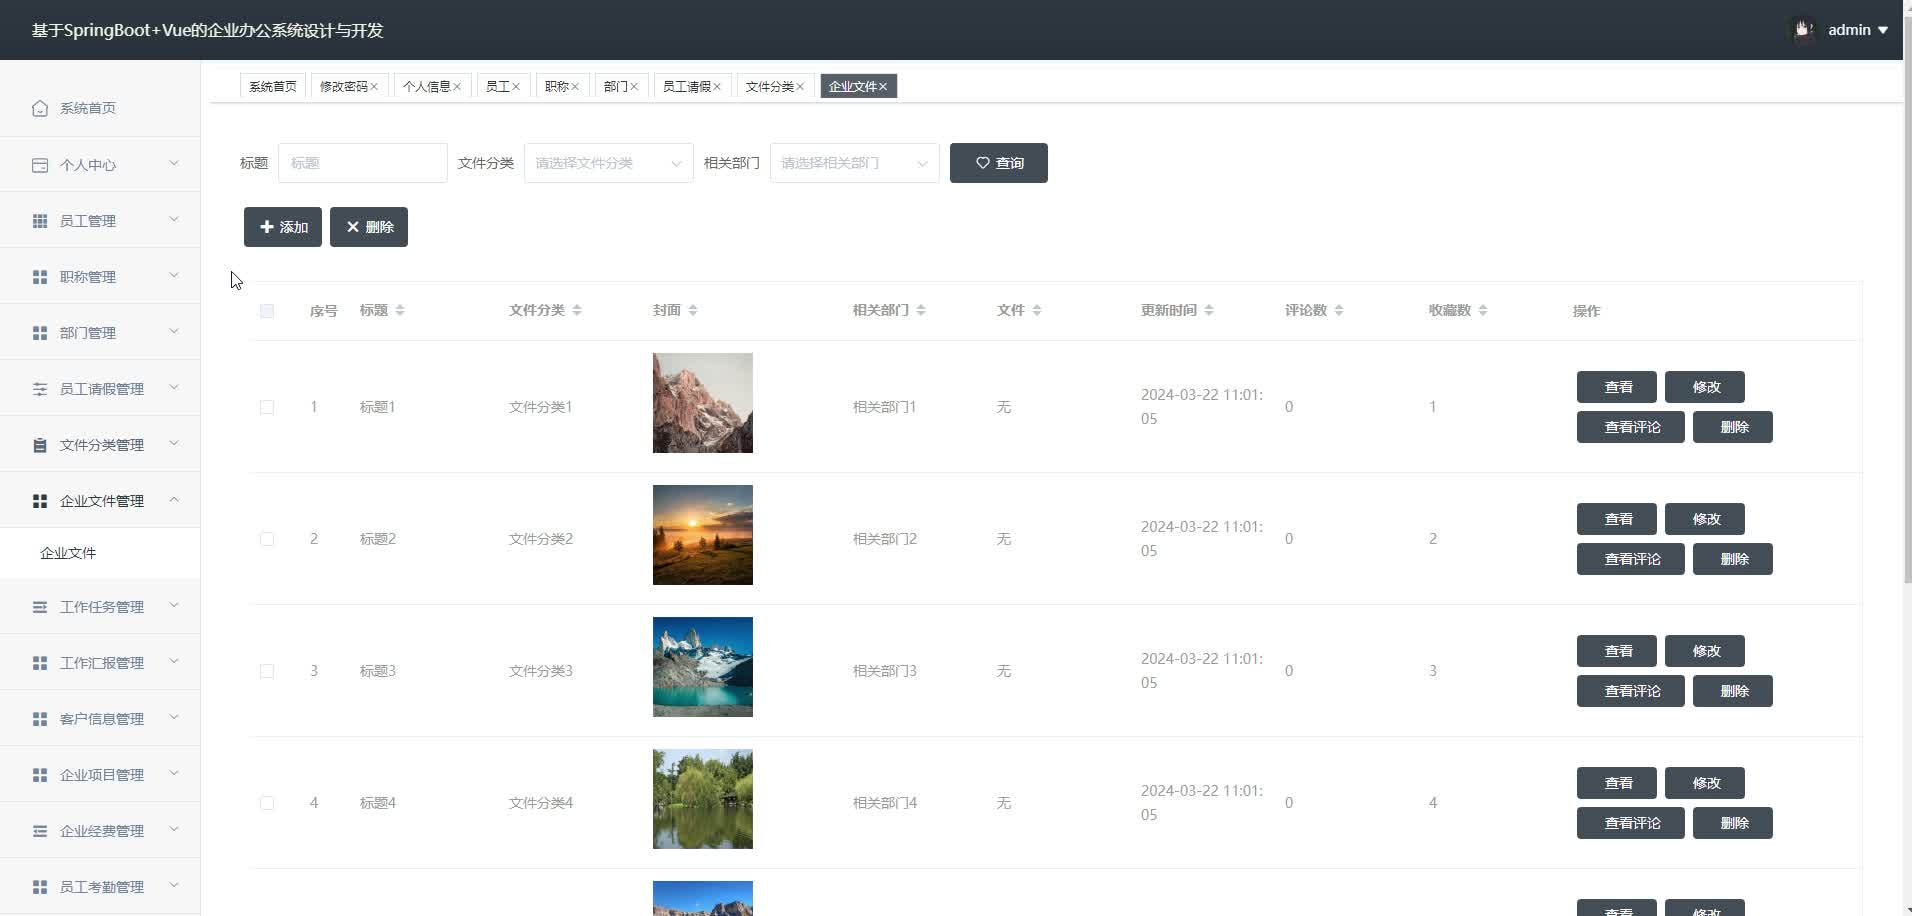Viewport: 1912px width, 916px height.
Task: Click the 企业经费管理 list icon
Action: 40,831
